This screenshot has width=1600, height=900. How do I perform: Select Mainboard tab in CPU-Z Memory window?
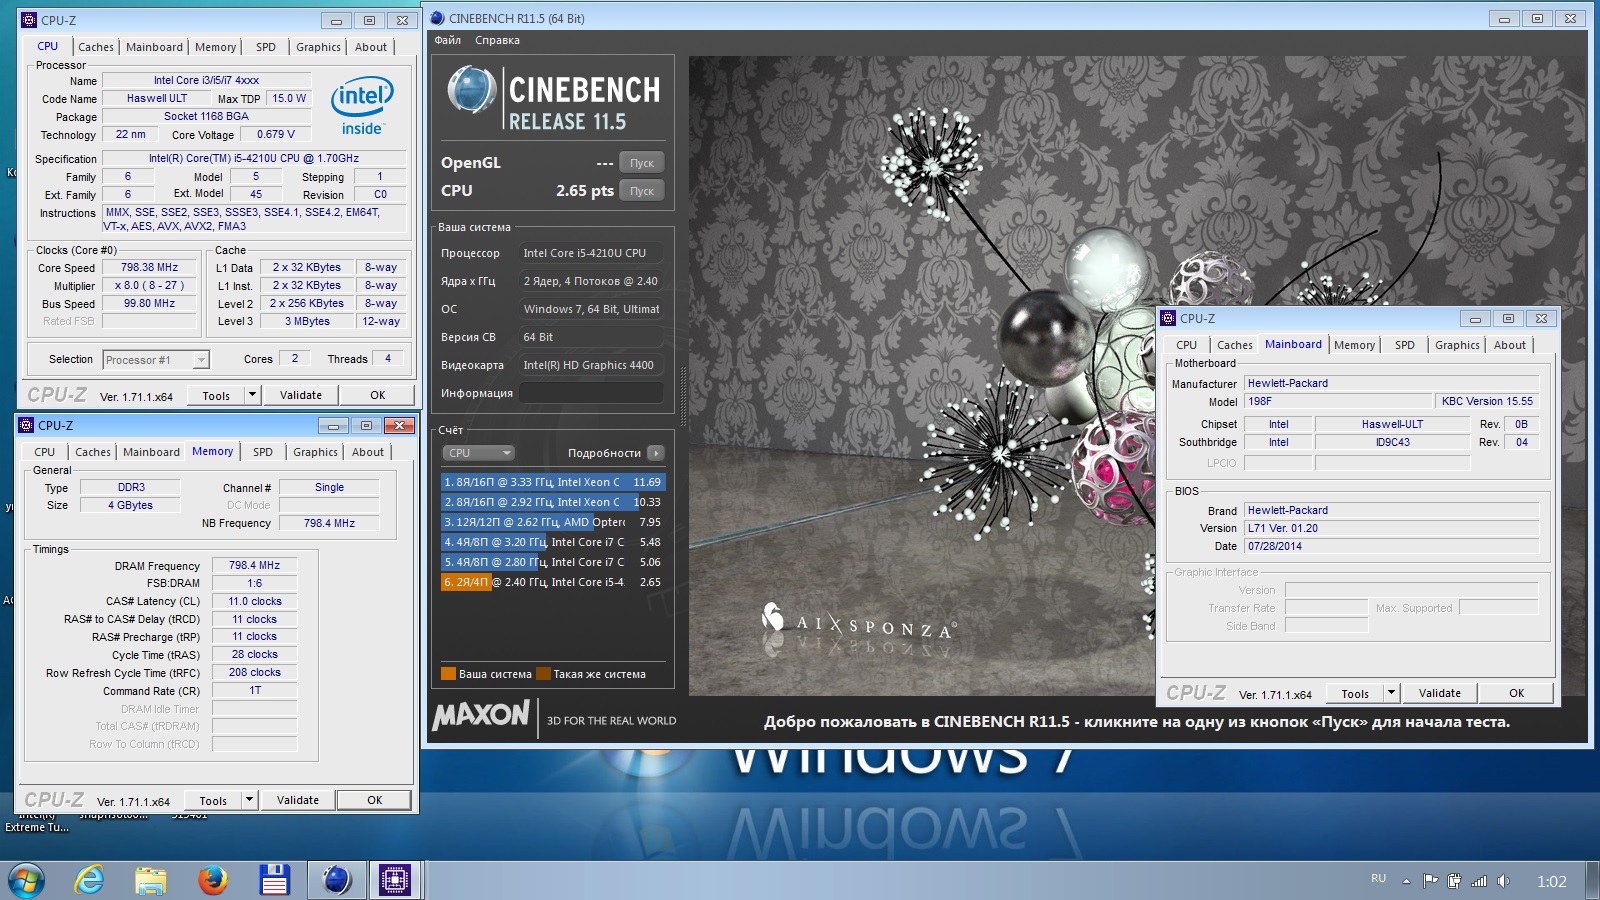tap(151, 452)
